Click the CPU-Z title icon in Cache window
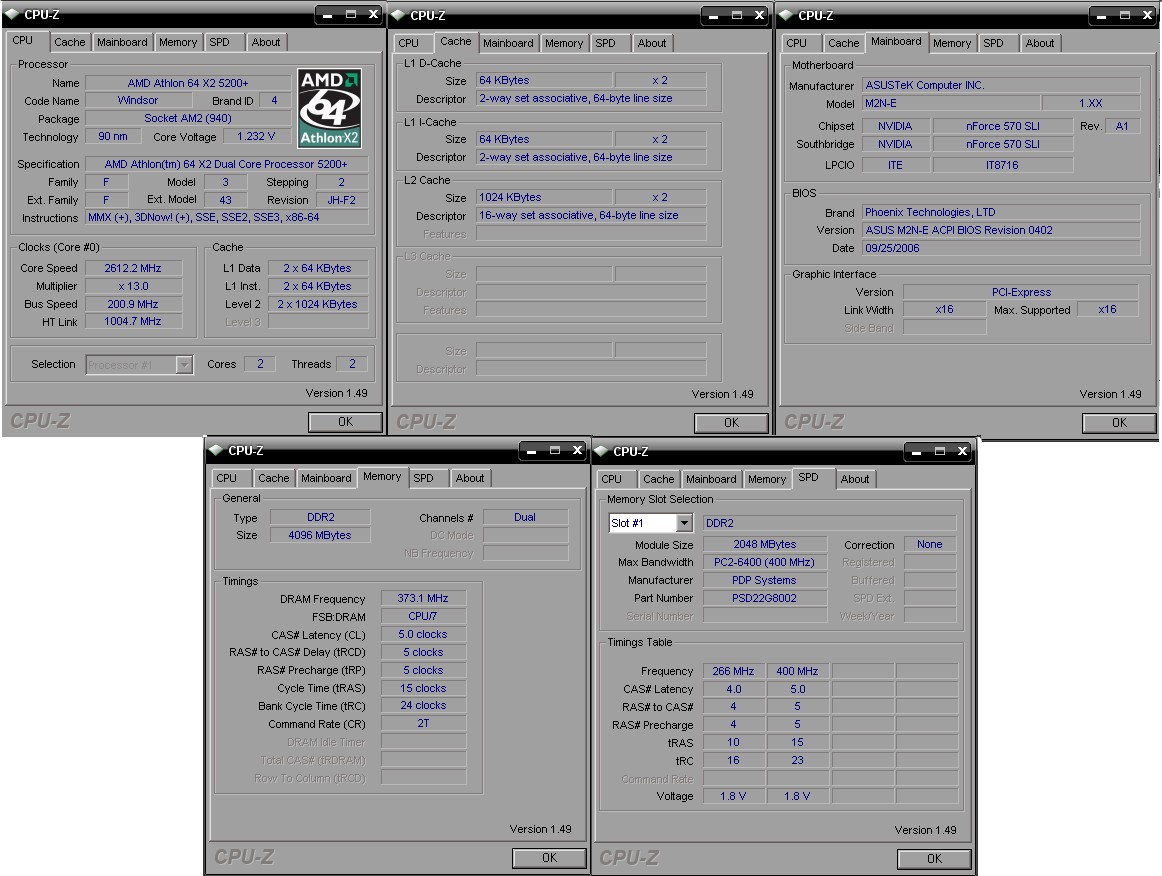Screen dimensions: 1162x876 point(399,15)
